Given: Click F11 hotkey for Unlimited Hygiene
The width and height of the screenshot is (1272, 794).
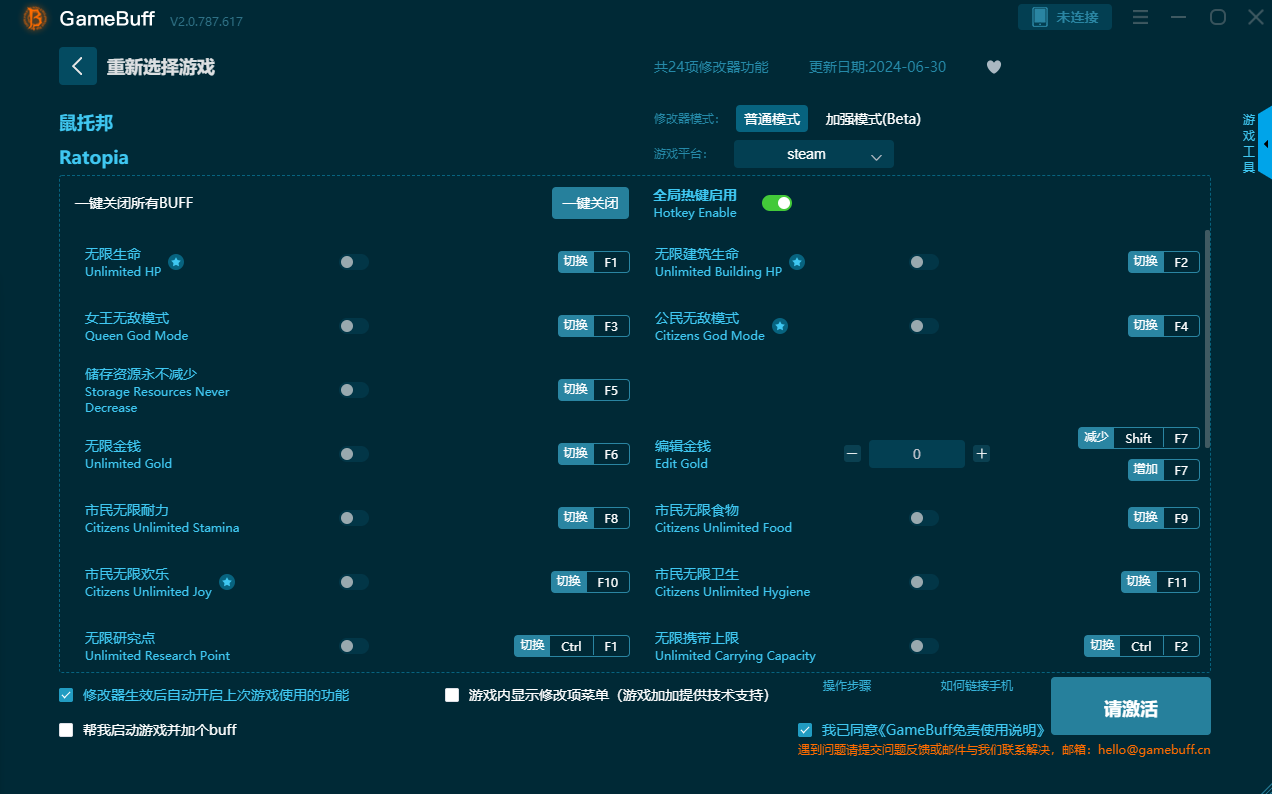Looking at the screenshot, I should coord(1160,582).
